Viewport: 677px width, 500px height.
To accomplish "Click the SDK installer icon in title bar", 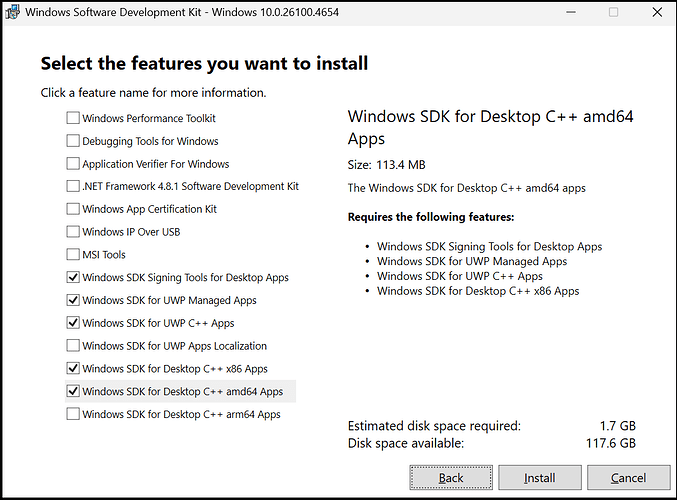I will (12, 13).
